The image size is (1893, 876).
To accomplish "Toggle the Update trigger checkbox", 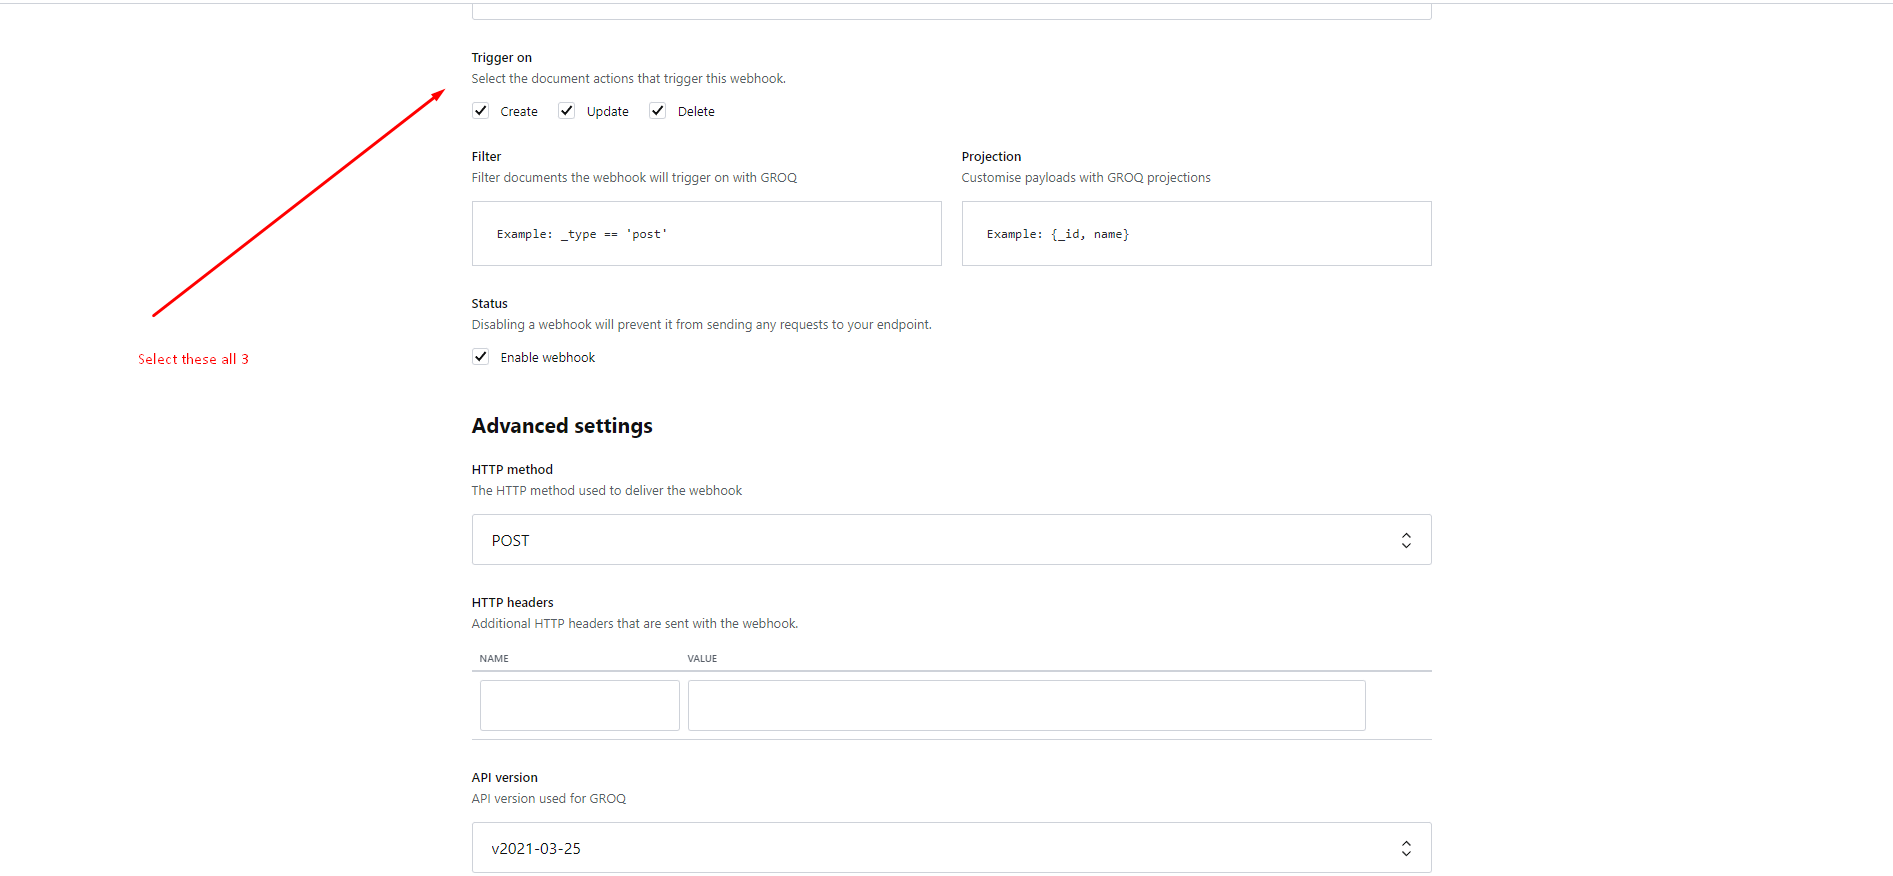I will [567, 111].
